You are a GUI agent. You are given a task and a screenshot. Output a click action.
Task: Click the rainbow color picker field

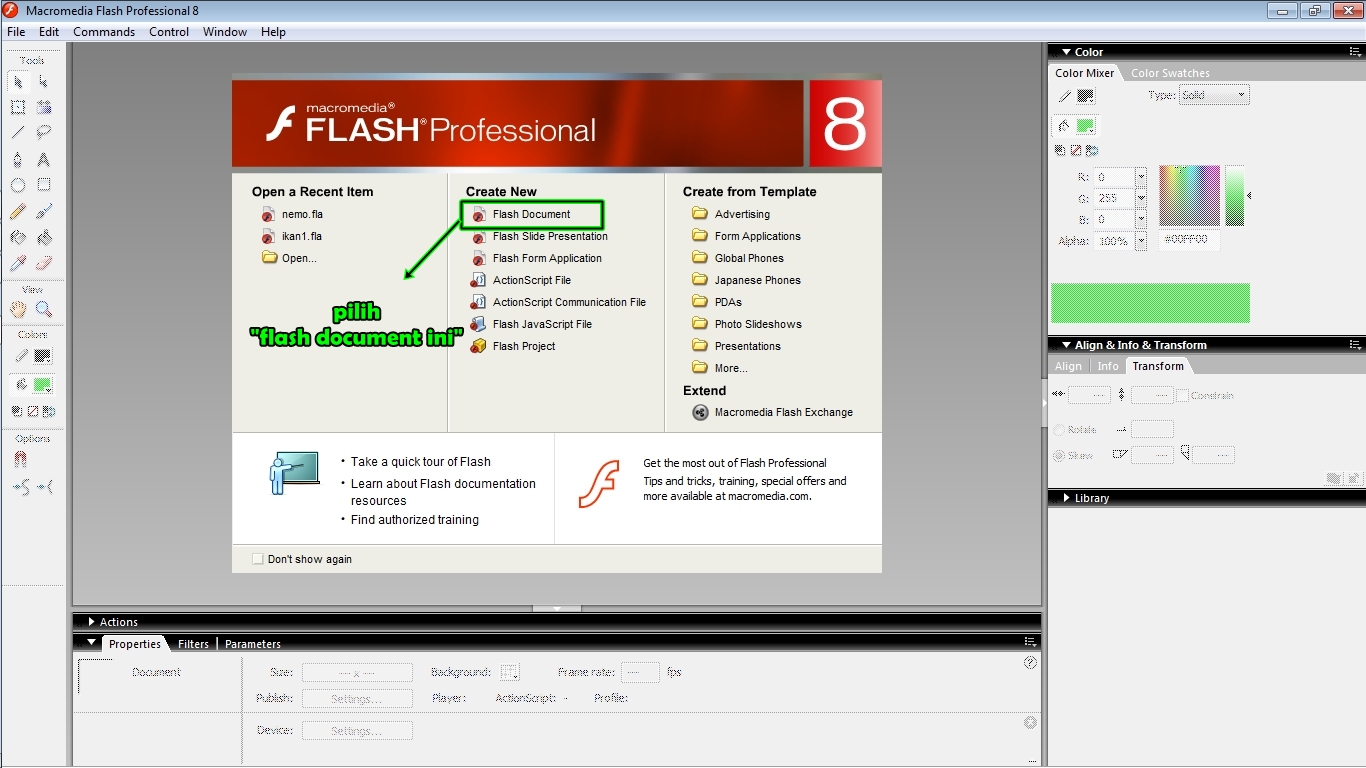(x=1189, y=195)
